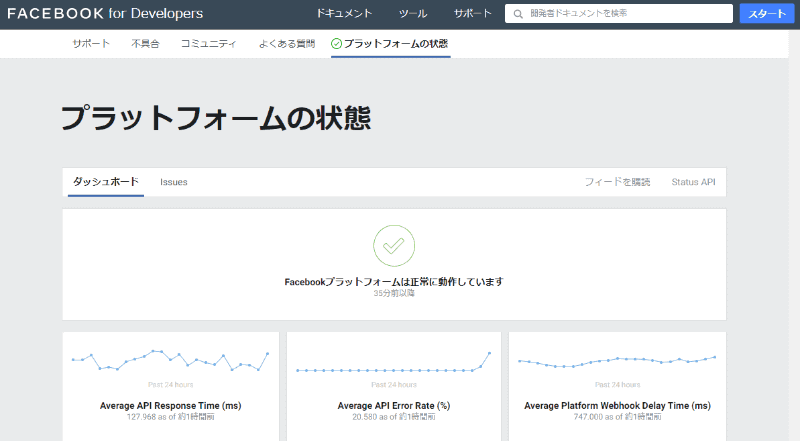Open the サポート menu in top header
This screenshot has width=800, height=441.
pyautogui.click(x=472, y=13)
